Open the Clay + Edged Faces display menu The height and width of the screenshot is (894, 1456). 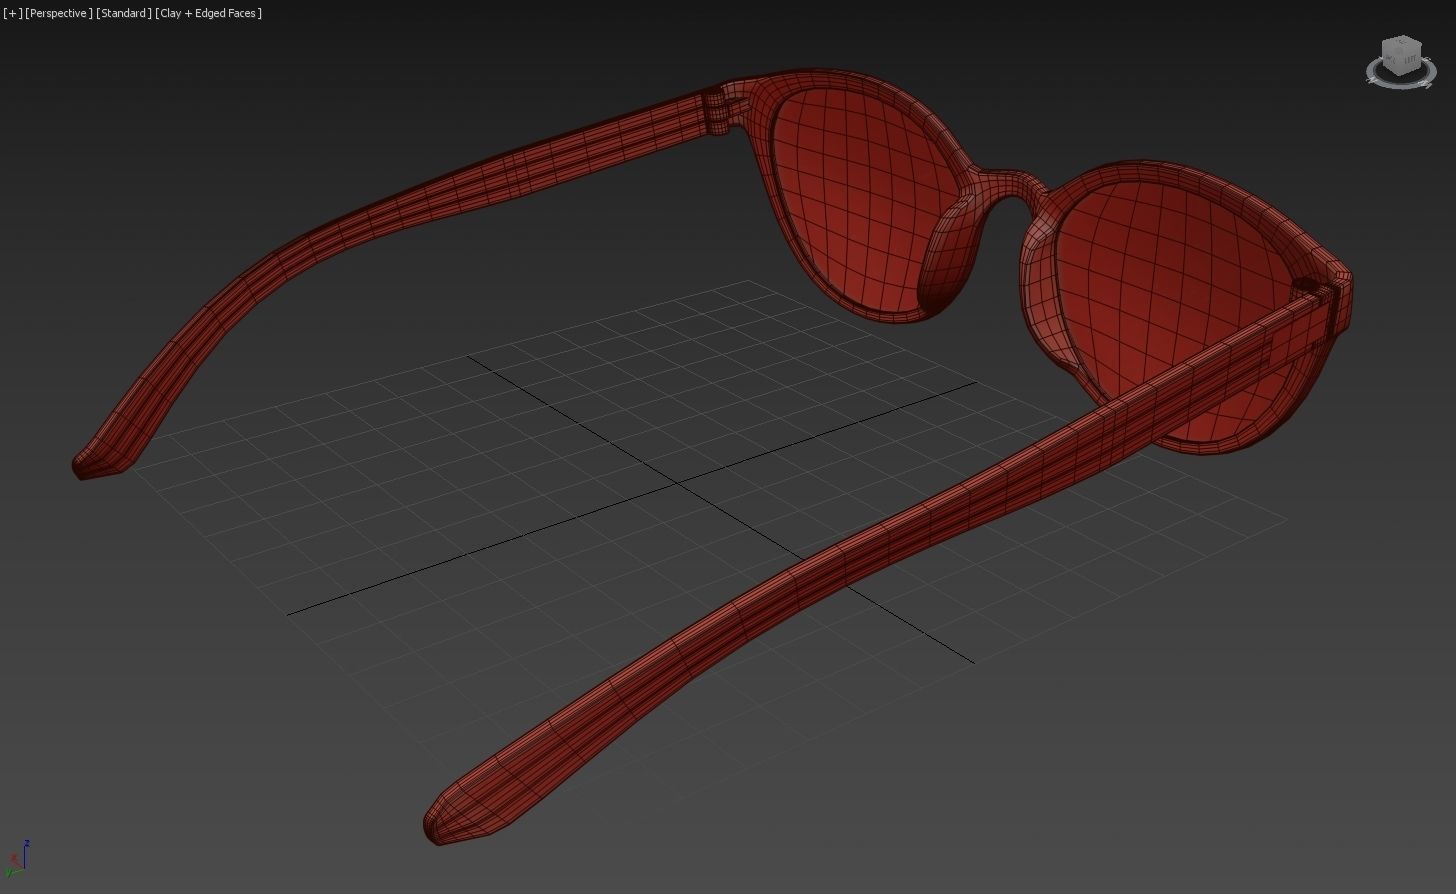pyautogui.click(x=208, y=13)
